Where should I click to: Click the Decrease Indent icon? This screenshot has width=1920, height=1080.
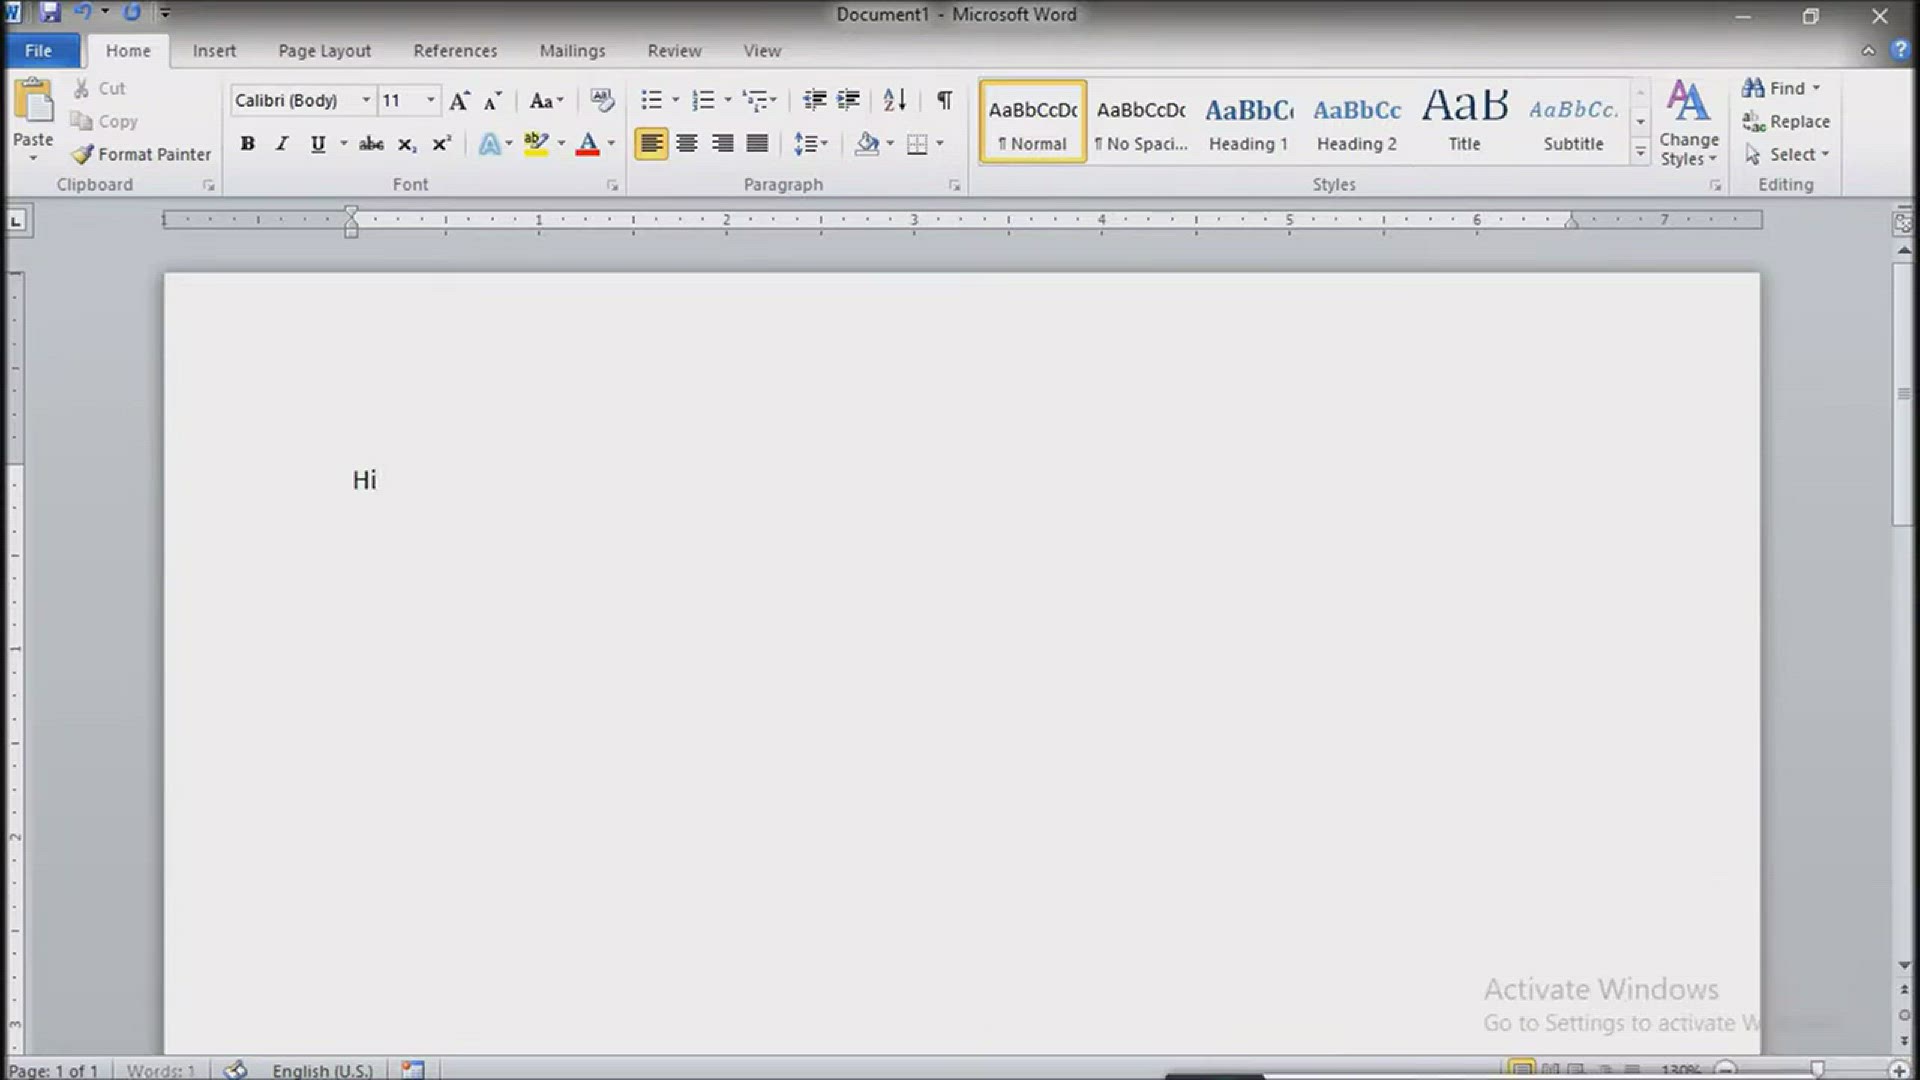click(814, 100)
